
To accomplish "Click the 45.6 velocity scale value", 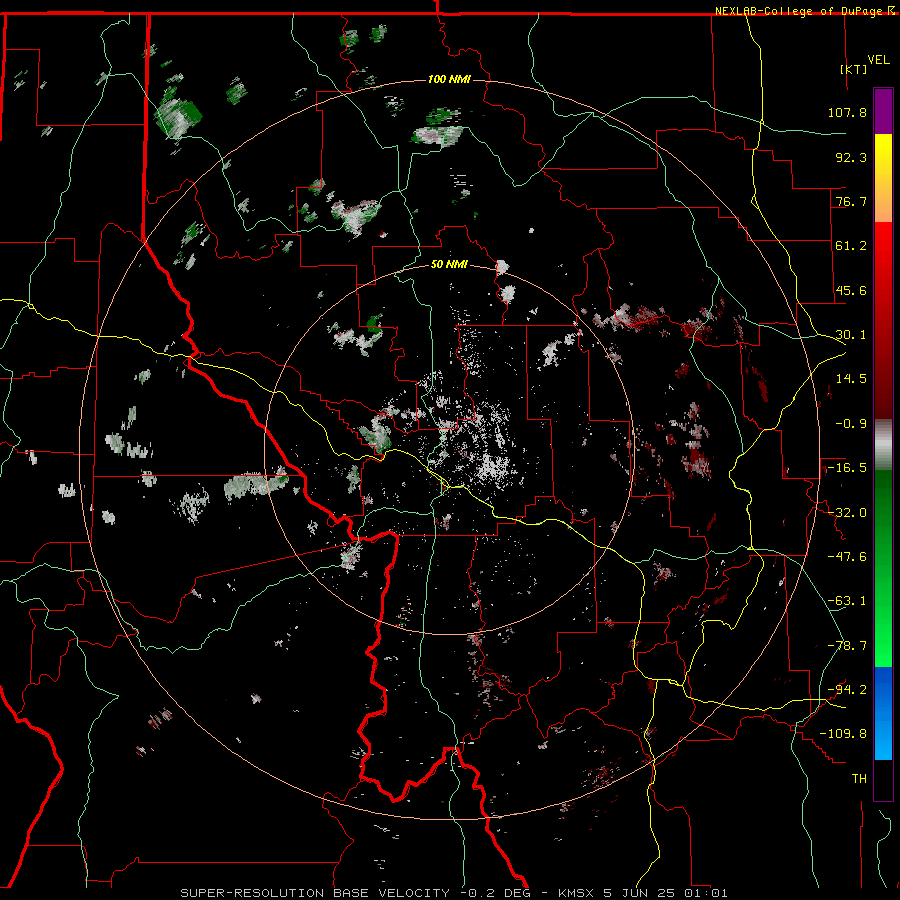I will (x=851, y=290).
